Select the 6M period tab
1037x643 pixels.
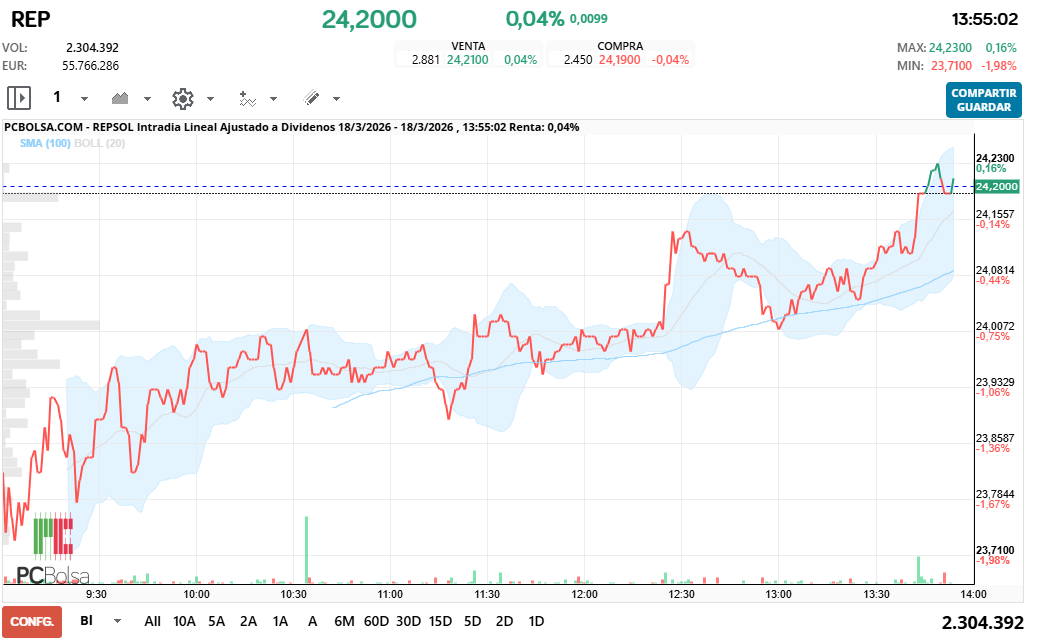[x=344, y=621]
